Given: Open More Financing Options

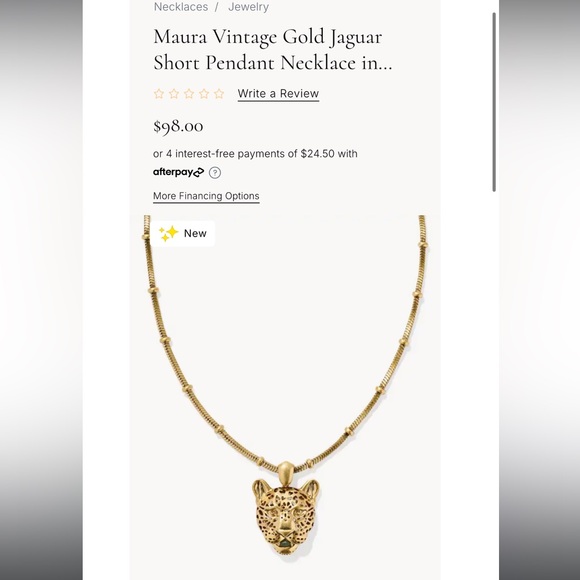Looking at the screenshot, I should click(206, 196).
